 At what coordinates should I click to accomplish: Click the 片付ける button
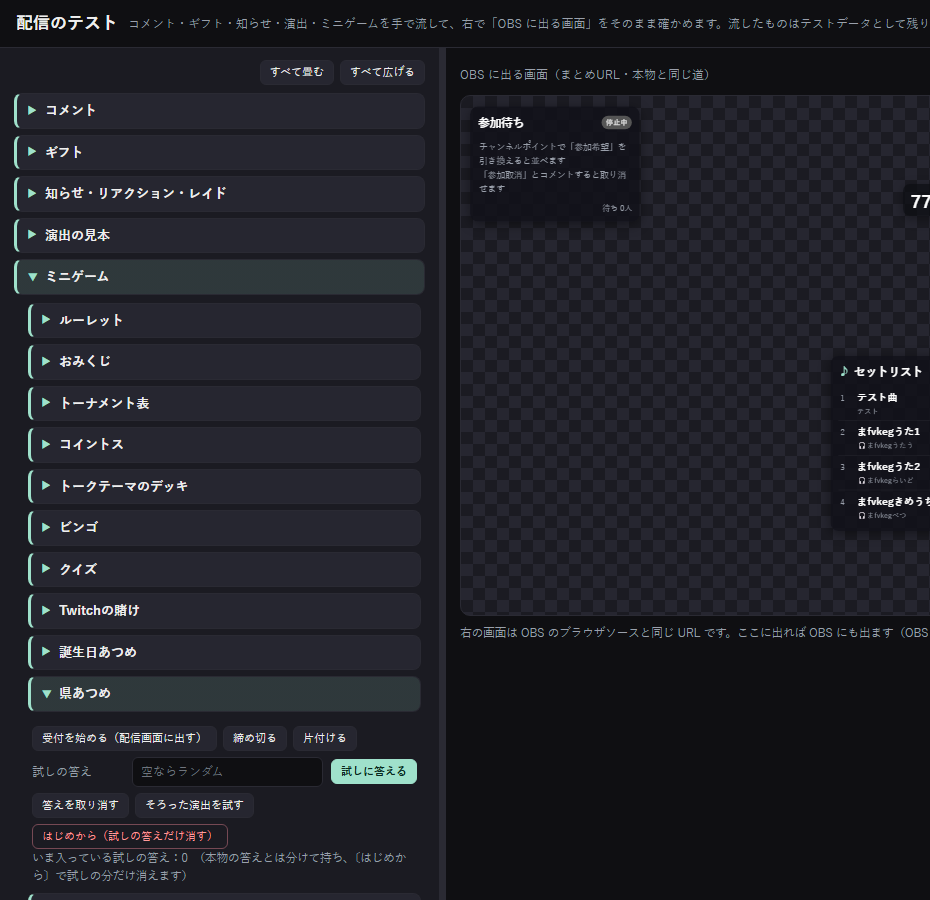(x=324, y=738)
